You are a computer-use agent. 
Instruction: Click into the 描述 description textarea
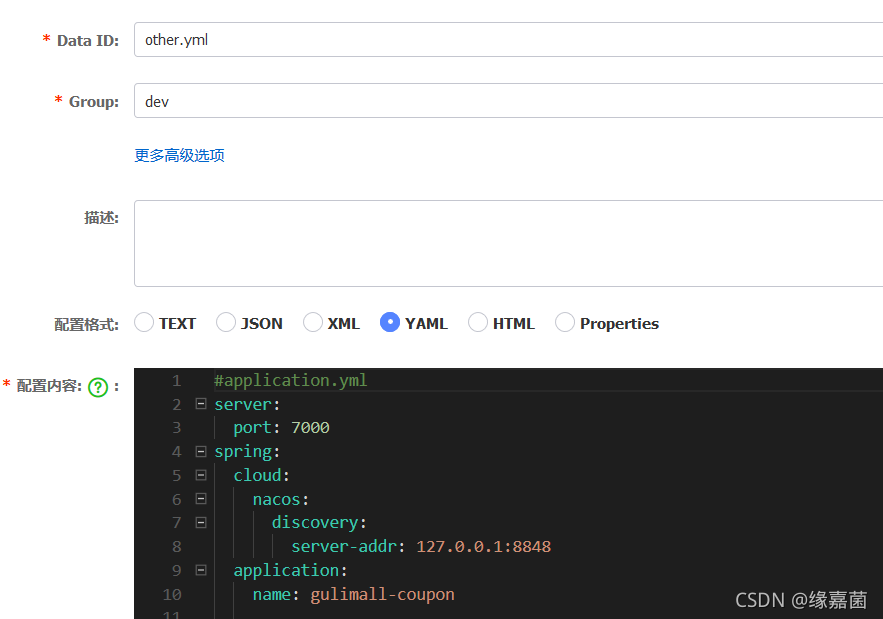click(509, 243)
